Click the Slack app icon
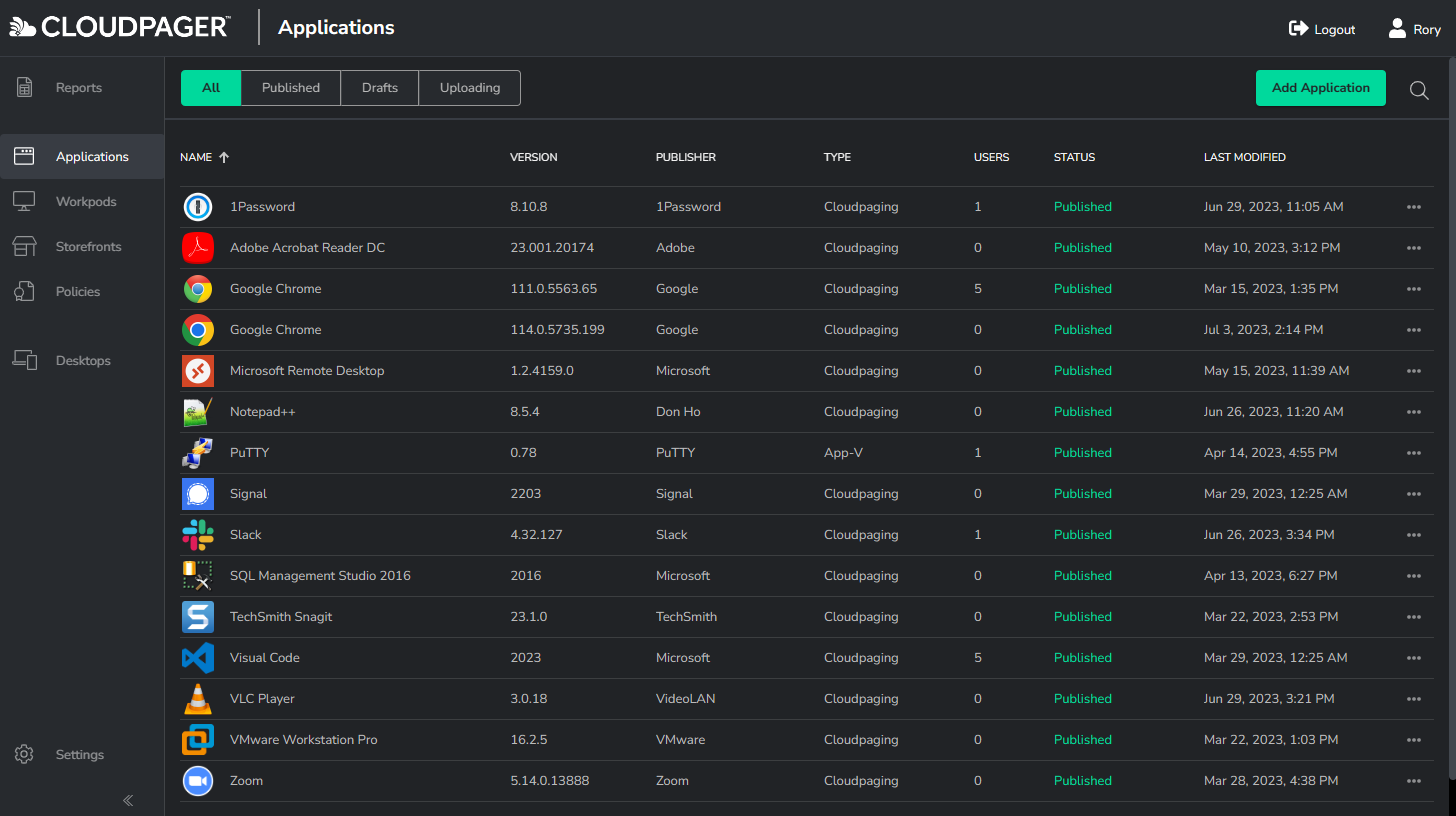 click(198, 535)
